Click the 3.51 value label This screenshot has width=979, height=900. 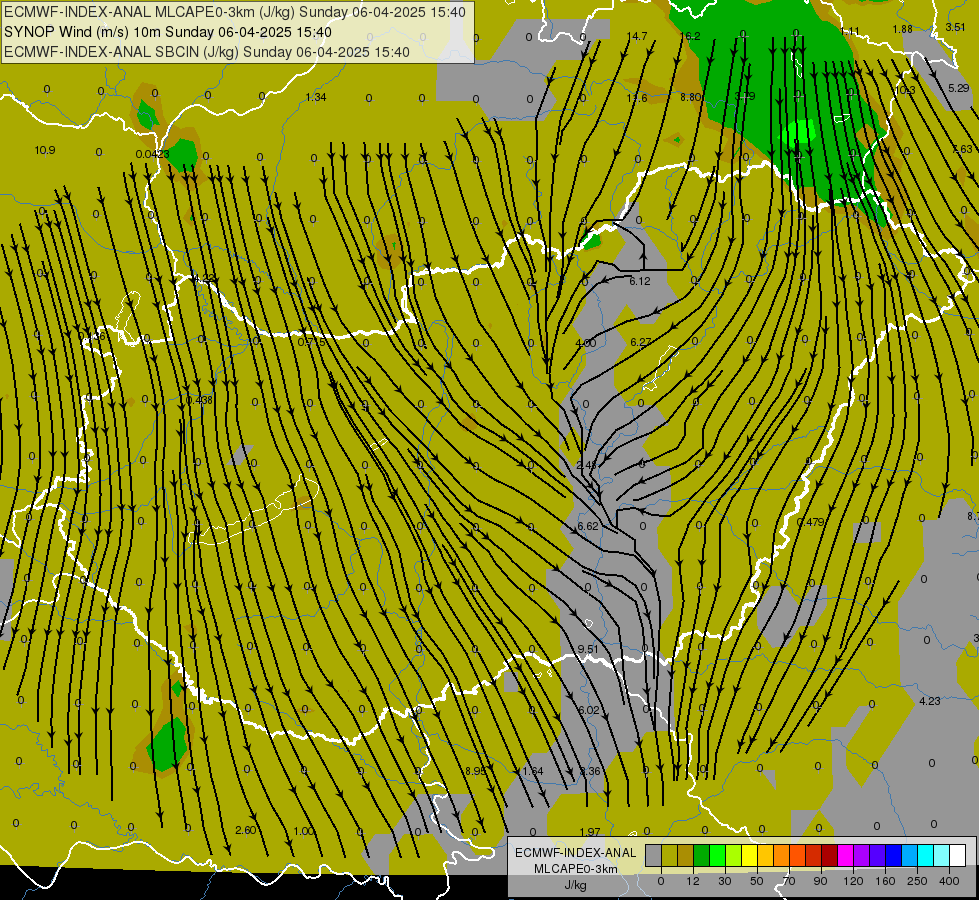tap(955, 27)
